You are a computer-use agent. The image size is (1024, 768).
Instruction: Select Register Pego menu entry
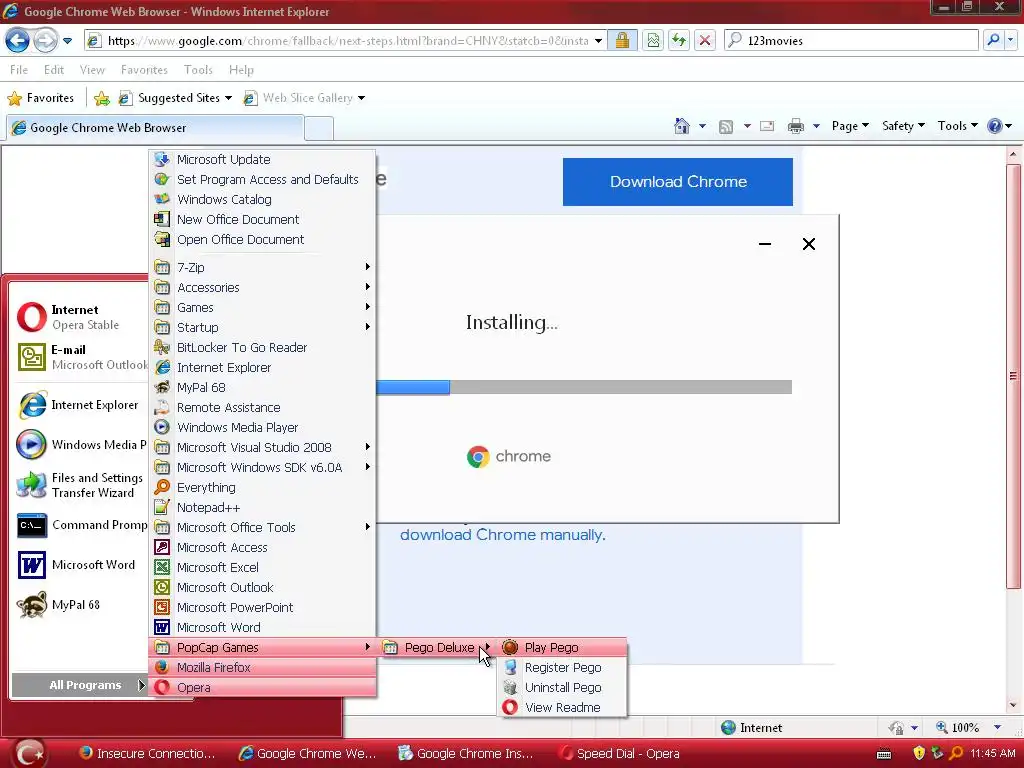click(x=562, y=667)
